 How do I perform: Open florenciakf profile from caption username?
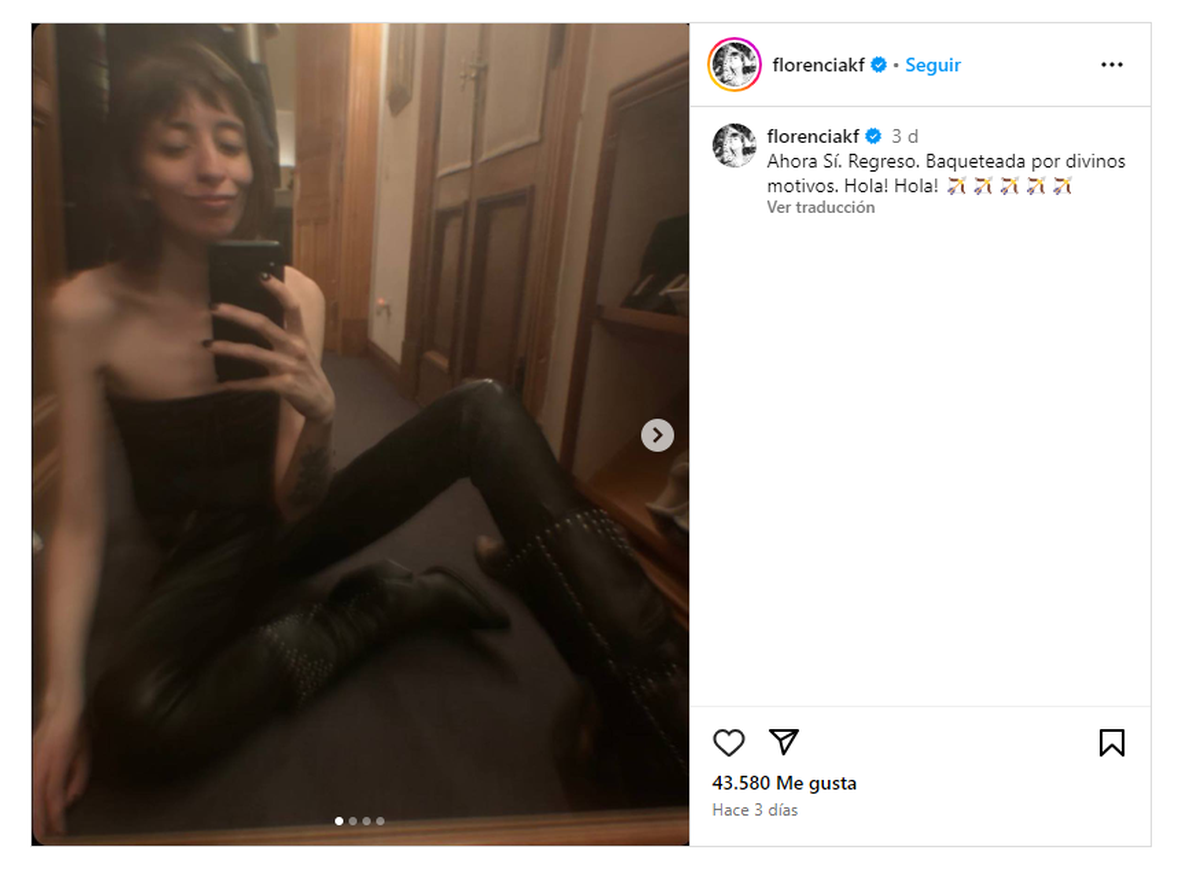pos(813,136)
